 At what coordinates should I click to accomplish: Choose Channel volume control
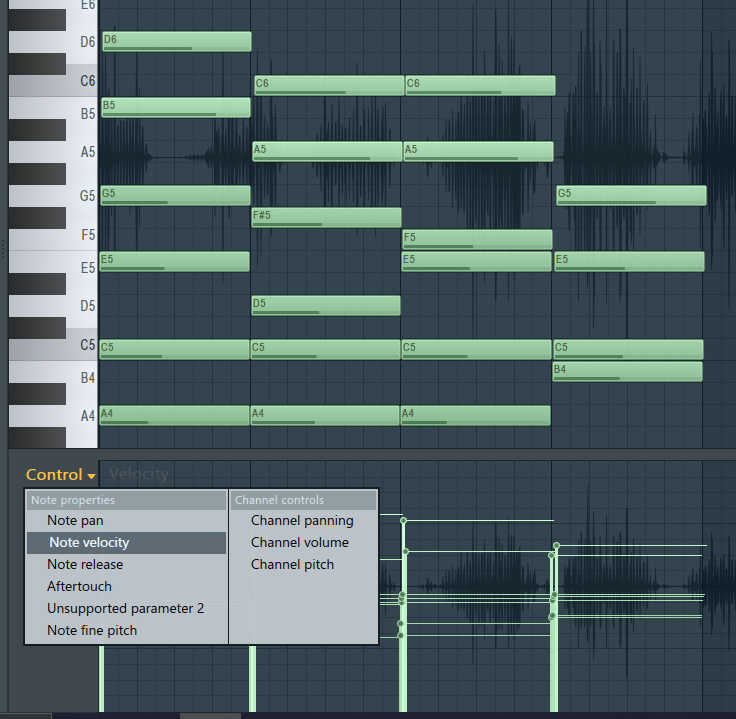point(300,543)
